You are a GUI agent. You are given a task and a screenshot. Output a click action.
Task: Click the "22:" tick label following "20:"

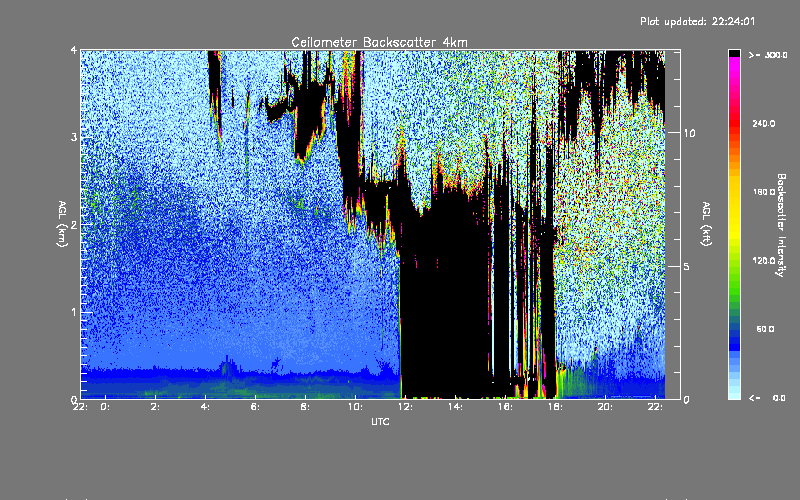click(x=655, y=407)
